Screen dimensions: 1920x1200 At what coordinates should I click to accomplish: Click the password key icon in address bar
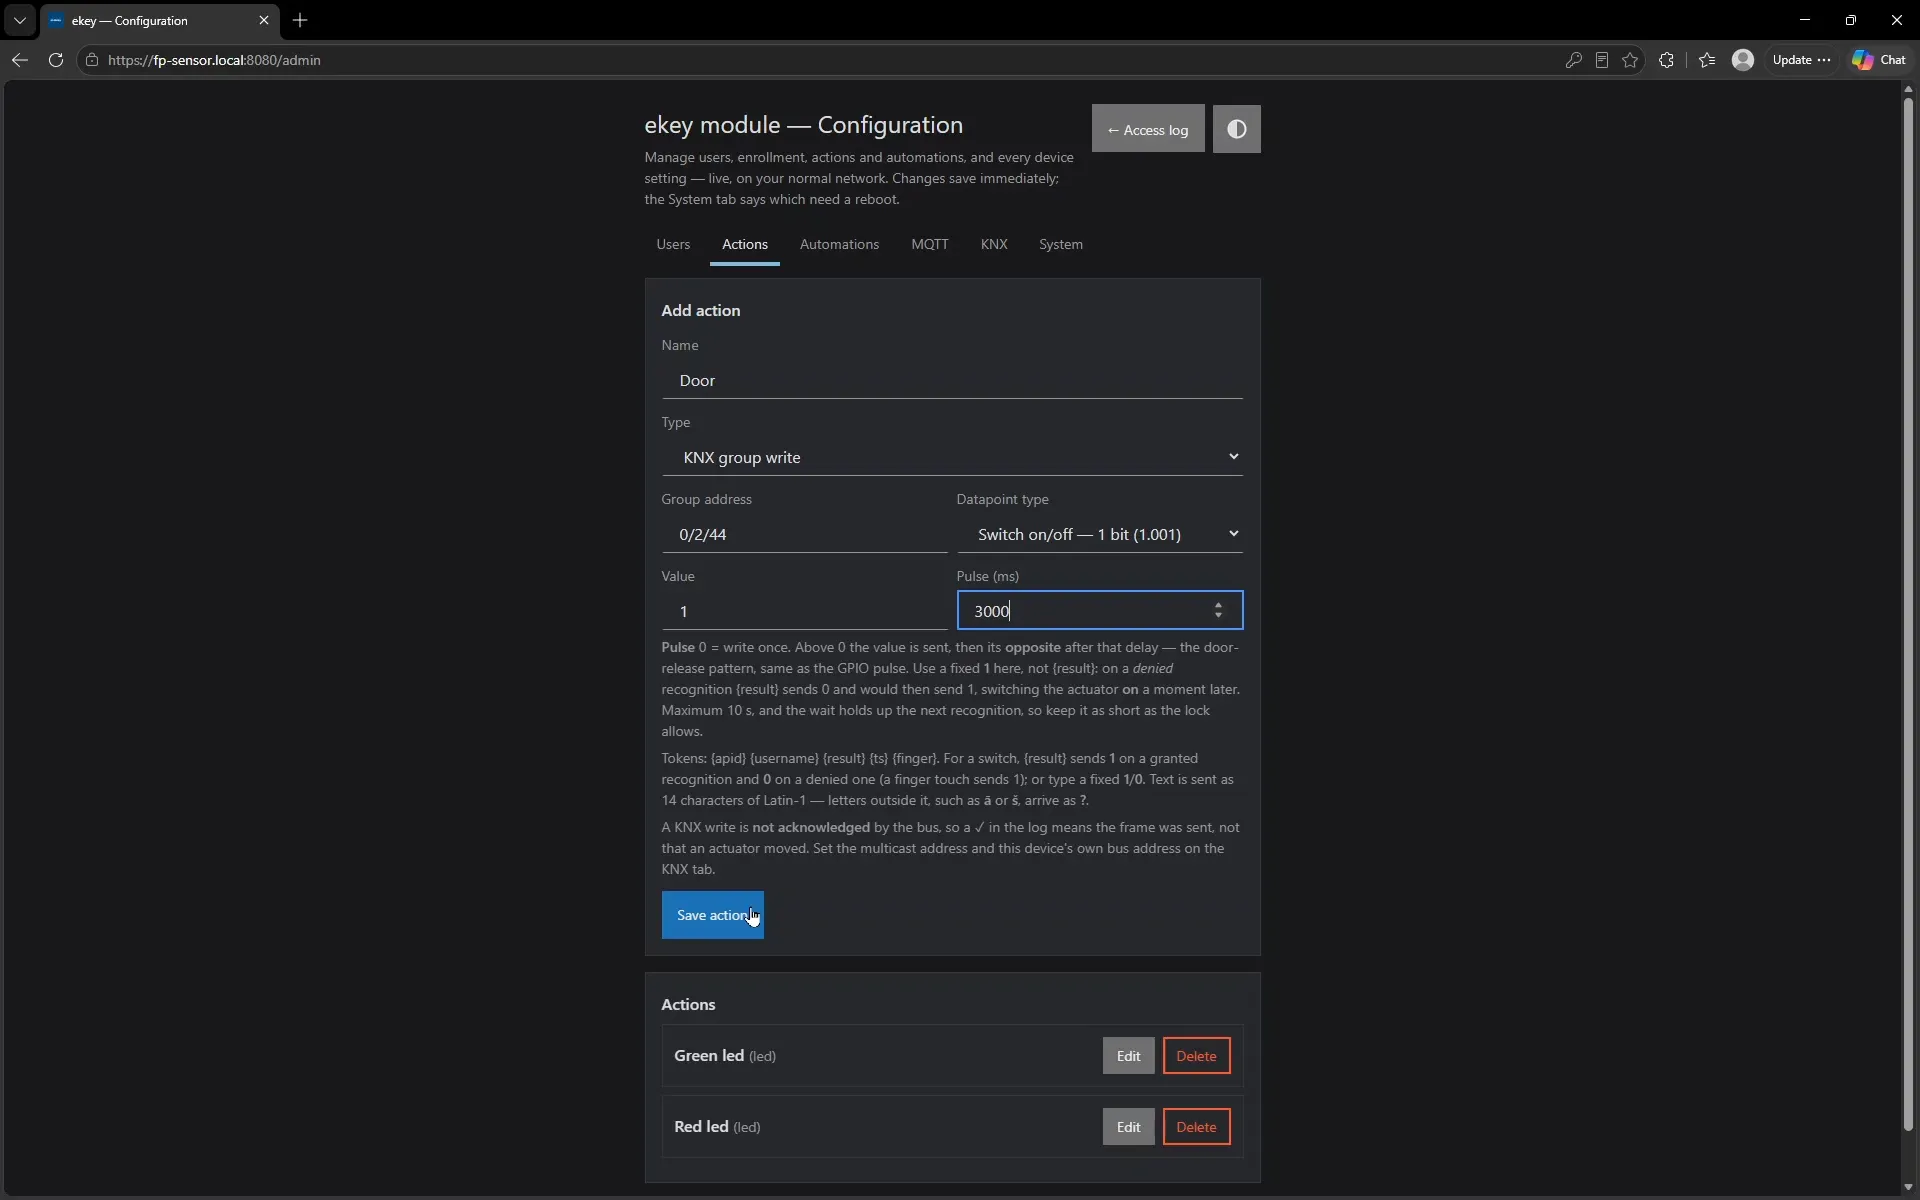tap(1573, 60)
